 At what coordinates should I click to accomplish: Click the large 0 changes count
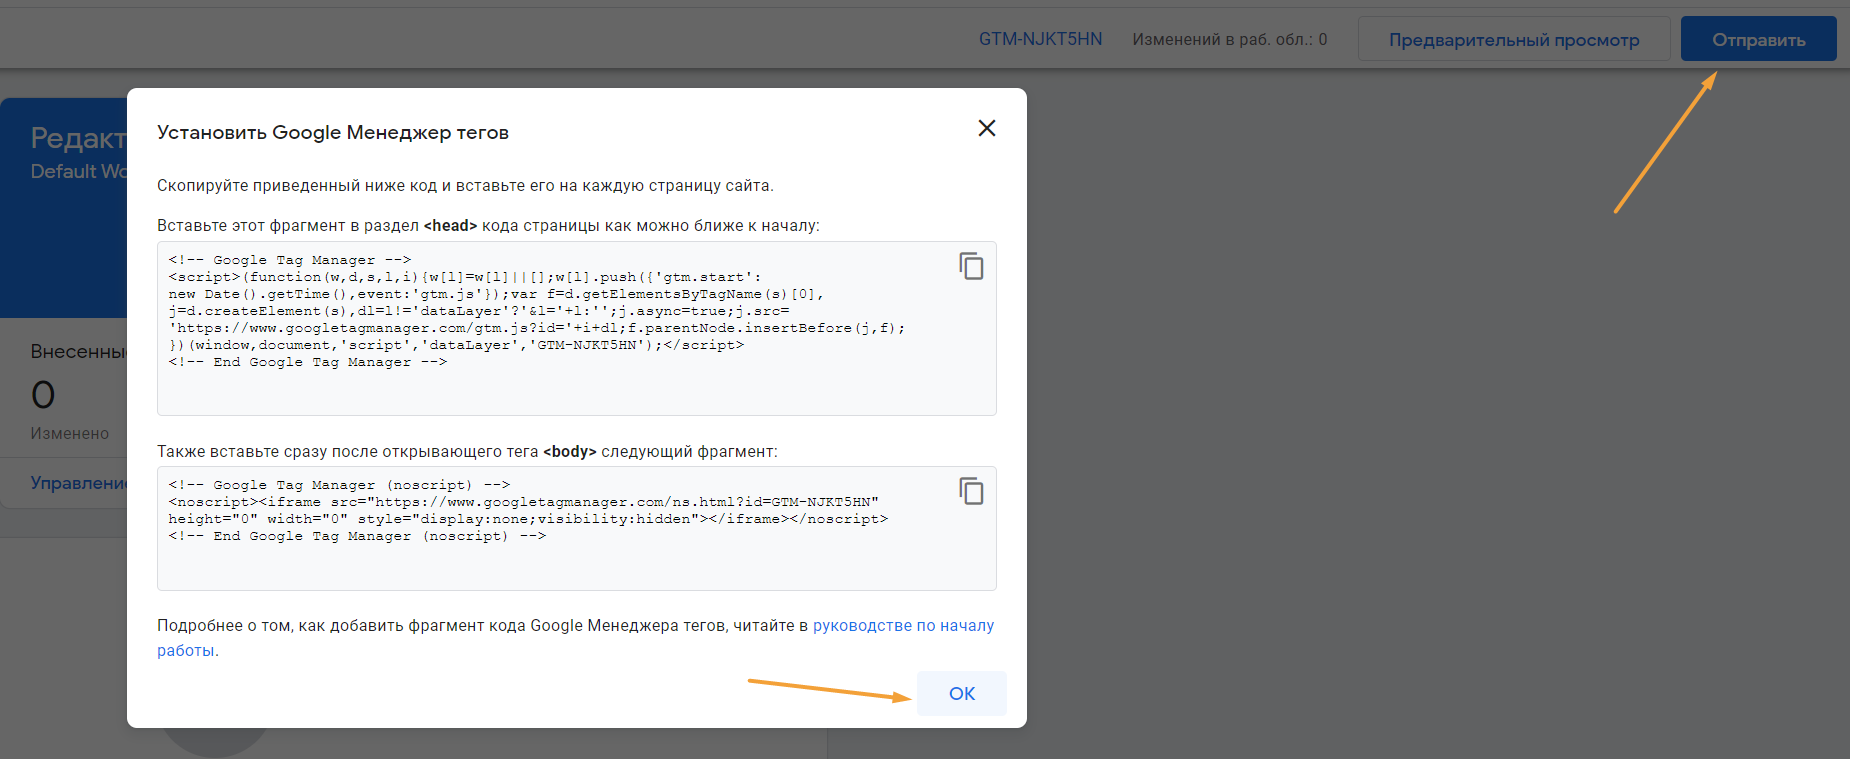point(43,395)
